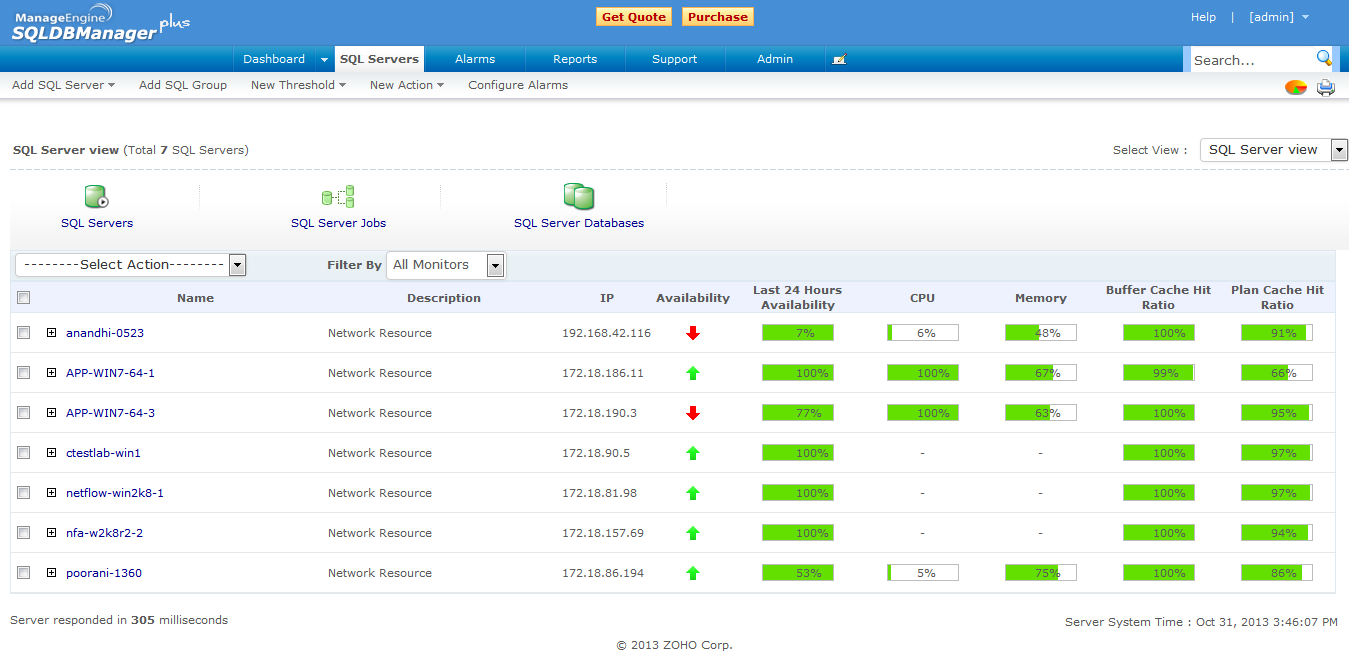The width and height of the screenshot is (1349, 658).
Task: Open the SQL Server Jobs icon
Action: click(x=338, y=197)
